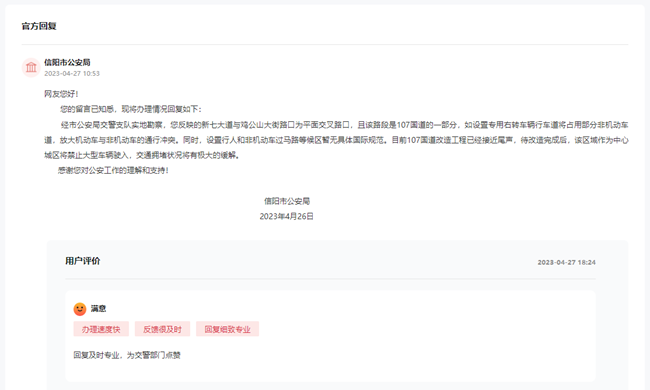Click the reply timestamp 2023-04-27 10:53
Image resolution: width=650 pixels, height=390 pixels.
72,73
